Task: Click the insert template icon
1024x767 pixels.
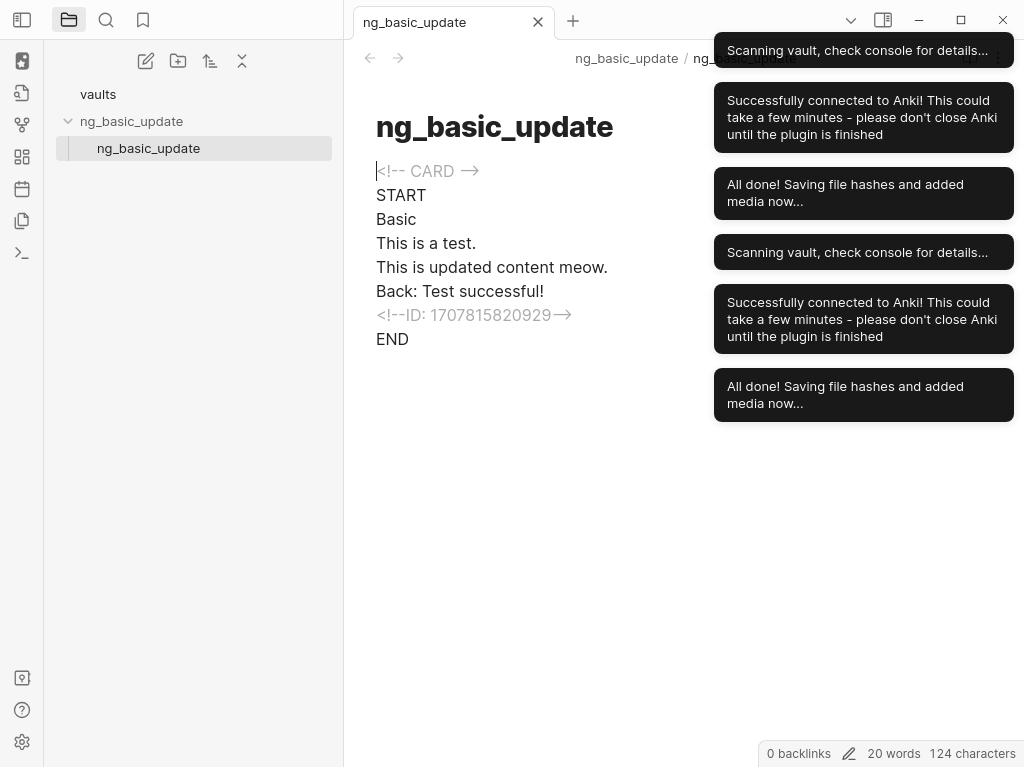Action: pyautogui.click(x=22, y=221)
